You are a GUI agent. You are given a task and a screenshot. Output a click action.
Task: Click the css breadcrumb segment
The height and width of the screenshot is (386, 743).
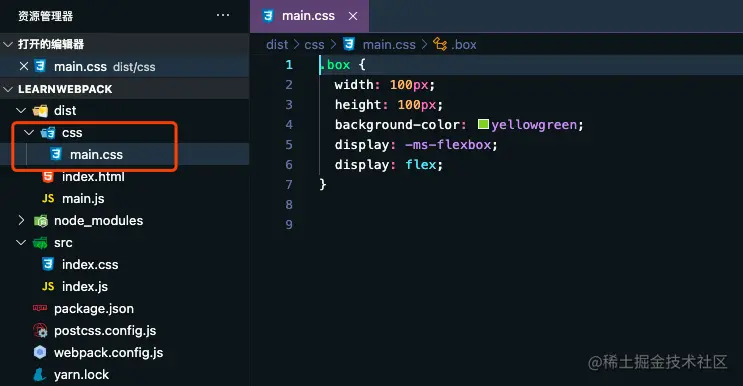pyautogui.click(x=314, y=45)
